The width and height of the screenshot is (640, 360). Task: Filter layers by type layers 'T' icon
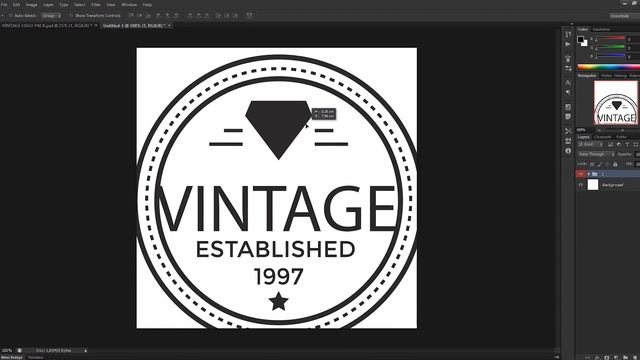[x=627, y=144]
